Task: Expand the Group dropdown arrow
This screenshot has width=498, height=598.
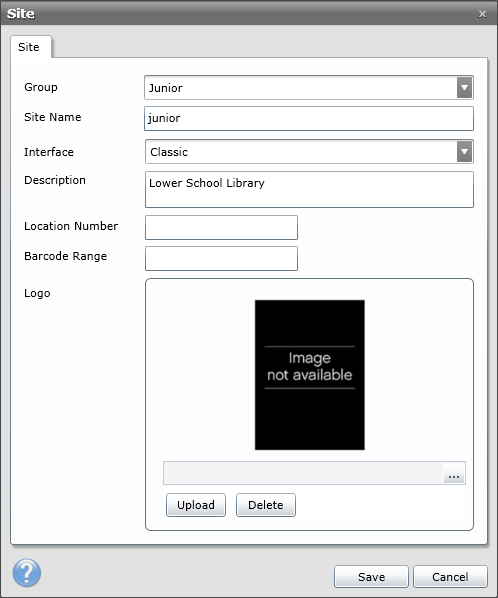Action: pos(464,87)
